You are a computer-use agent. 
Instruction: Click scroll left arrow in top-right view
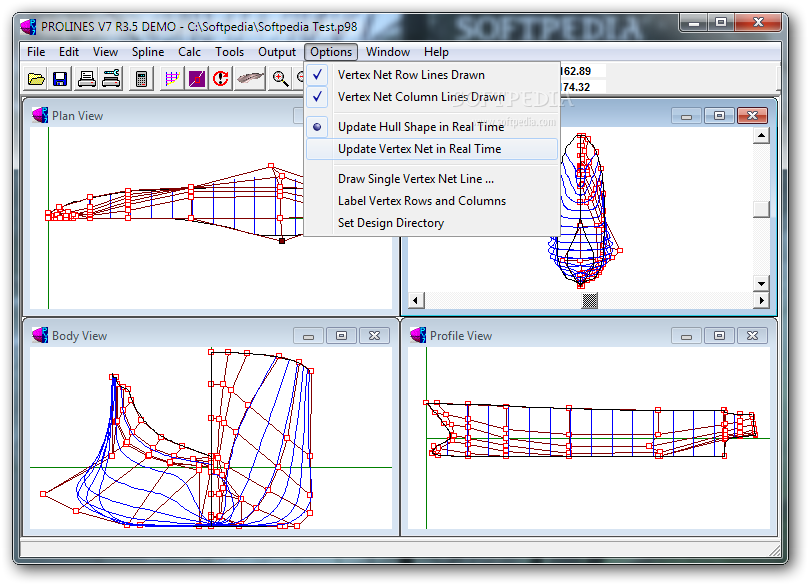(x=416, y=300)
